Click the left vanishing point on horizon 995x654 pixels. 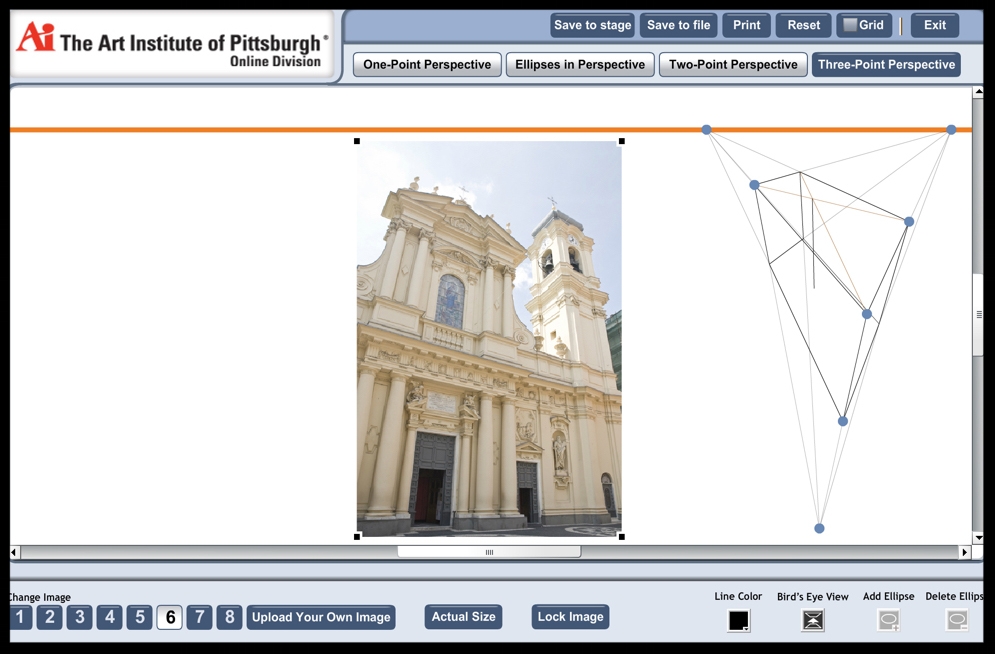[706, 129]
